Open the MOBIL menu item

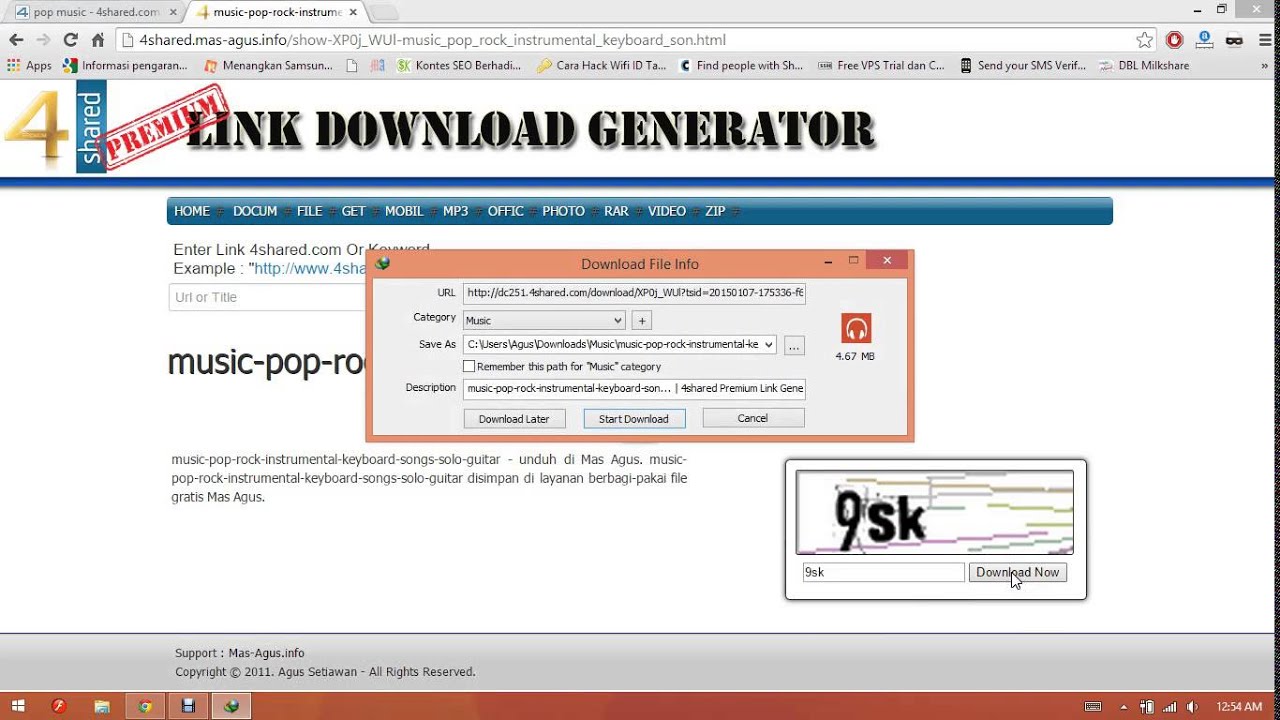(404, 211)
